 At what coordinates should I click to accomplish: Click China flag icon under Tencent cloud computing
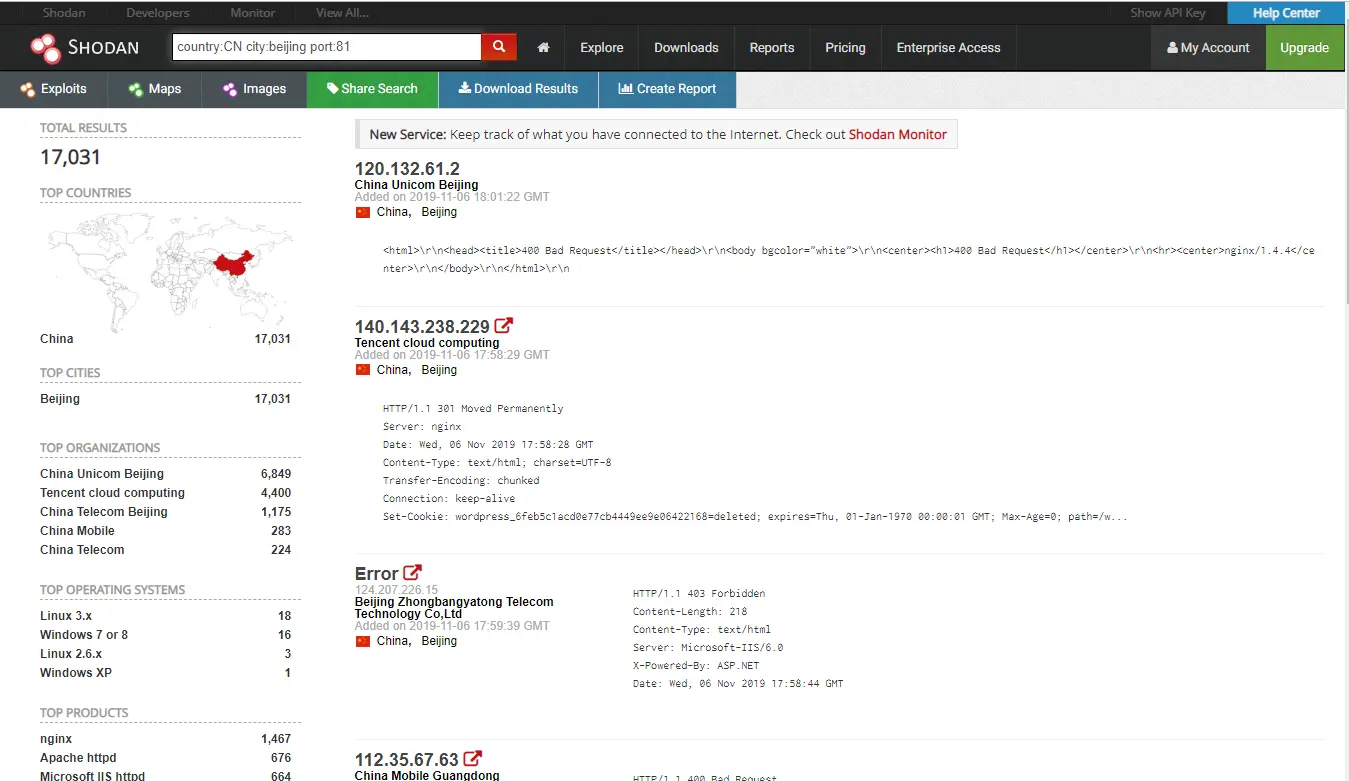click(363, 370)
